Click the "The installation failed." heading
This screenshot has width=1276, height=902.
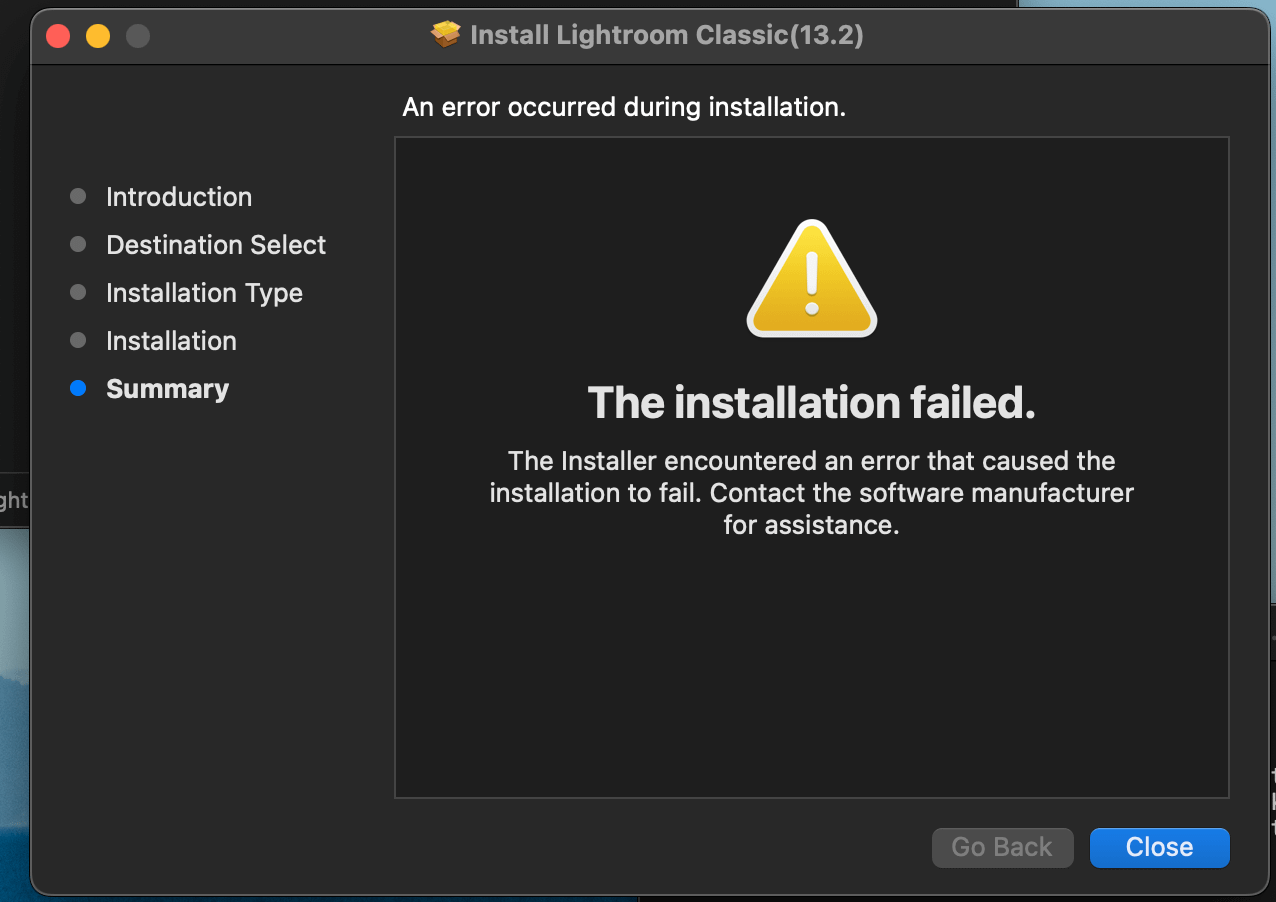pyautogui.click(x=811, y=403)
